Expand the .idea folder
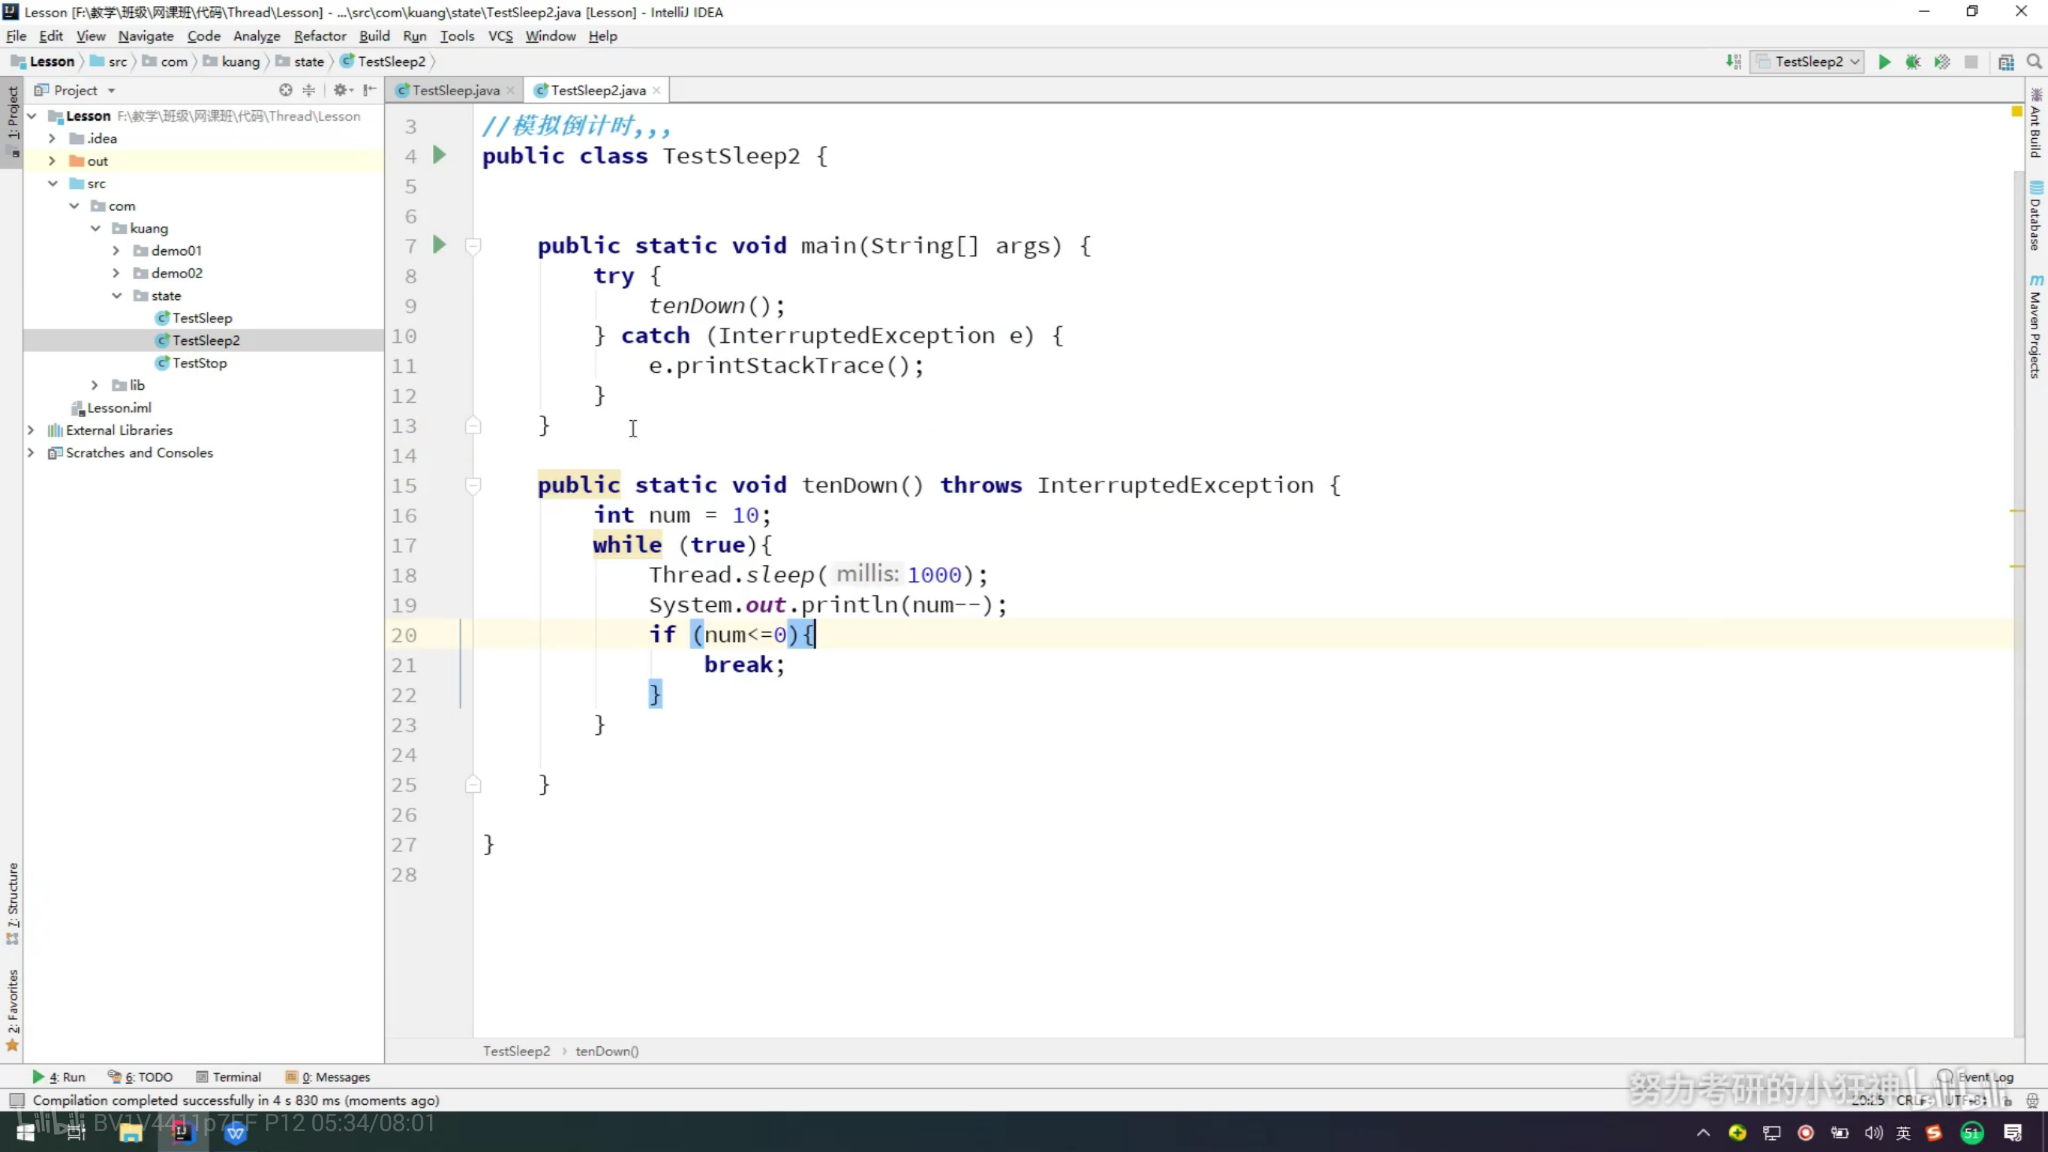Screen dimensions: 2048x1152 pyautogui.click(x=52, y=139)
